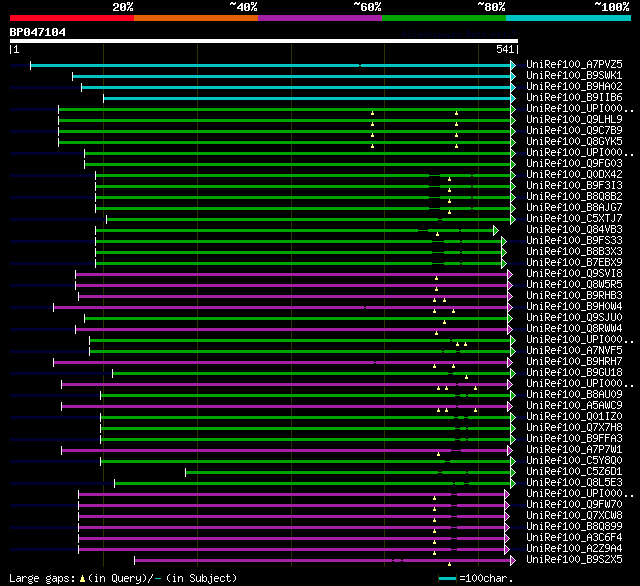640x586 pixels.
Task: Select label UniRef100_A7NVF5
Action: click(574, 351)
